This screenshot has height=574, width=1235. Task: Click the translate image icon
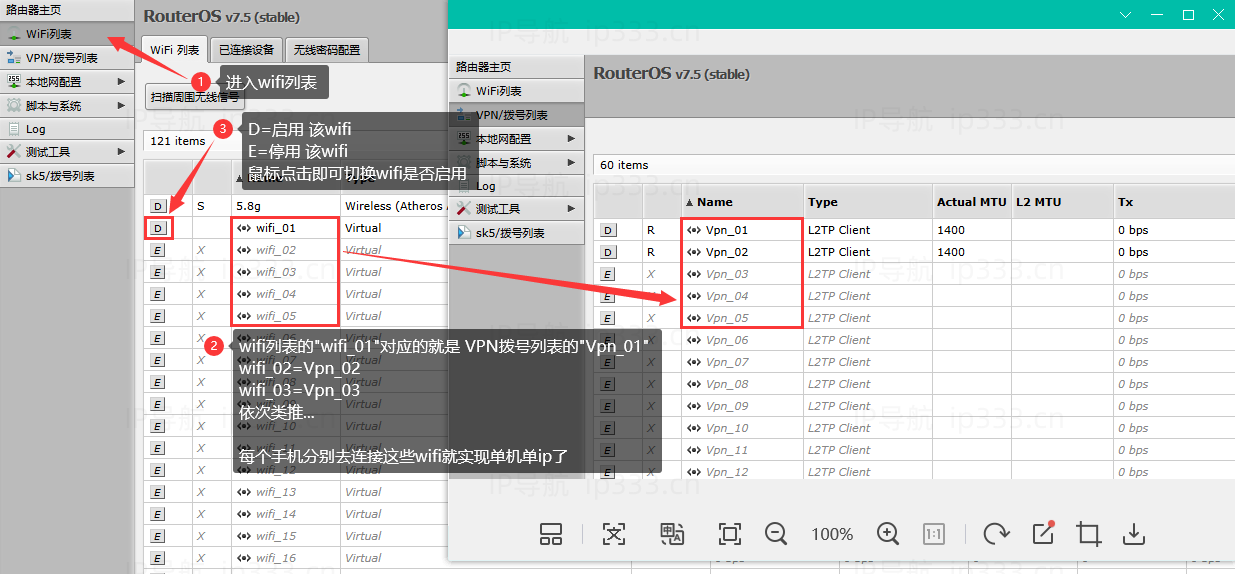pos(672,534)
